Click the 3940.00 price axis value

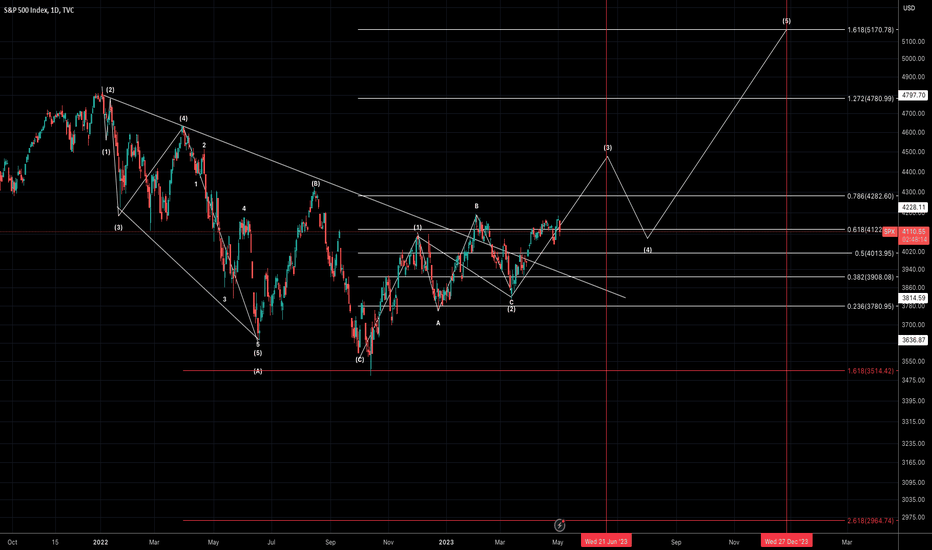tap(913, 270)
